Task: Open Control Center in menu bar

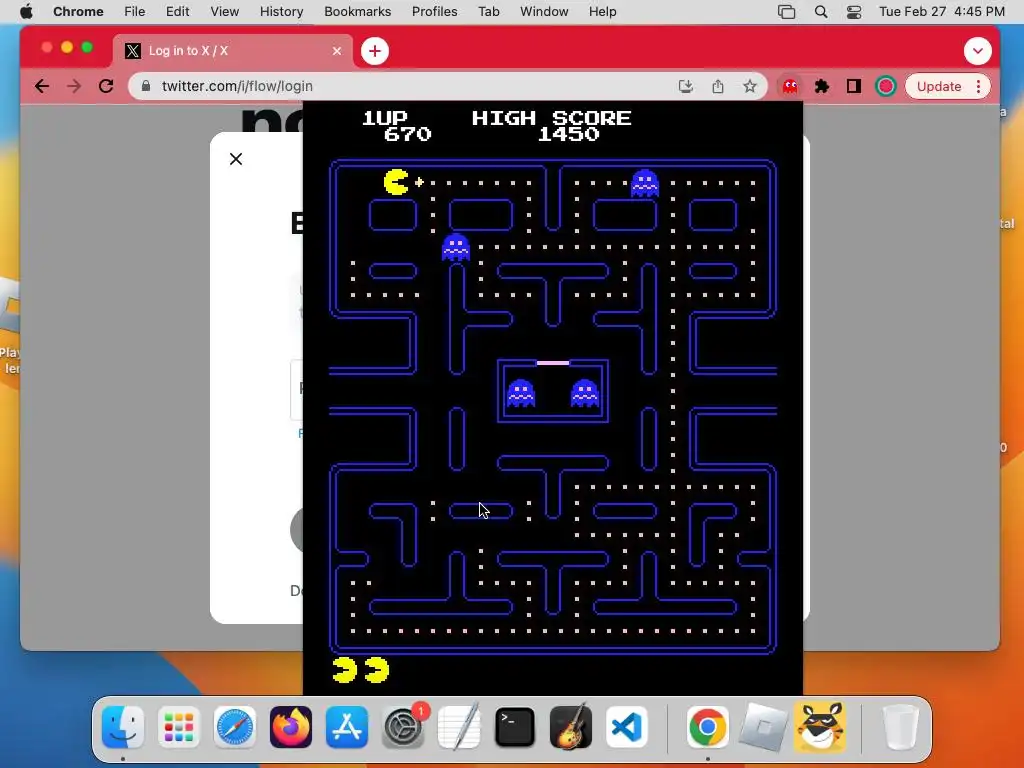Action: 854,12
